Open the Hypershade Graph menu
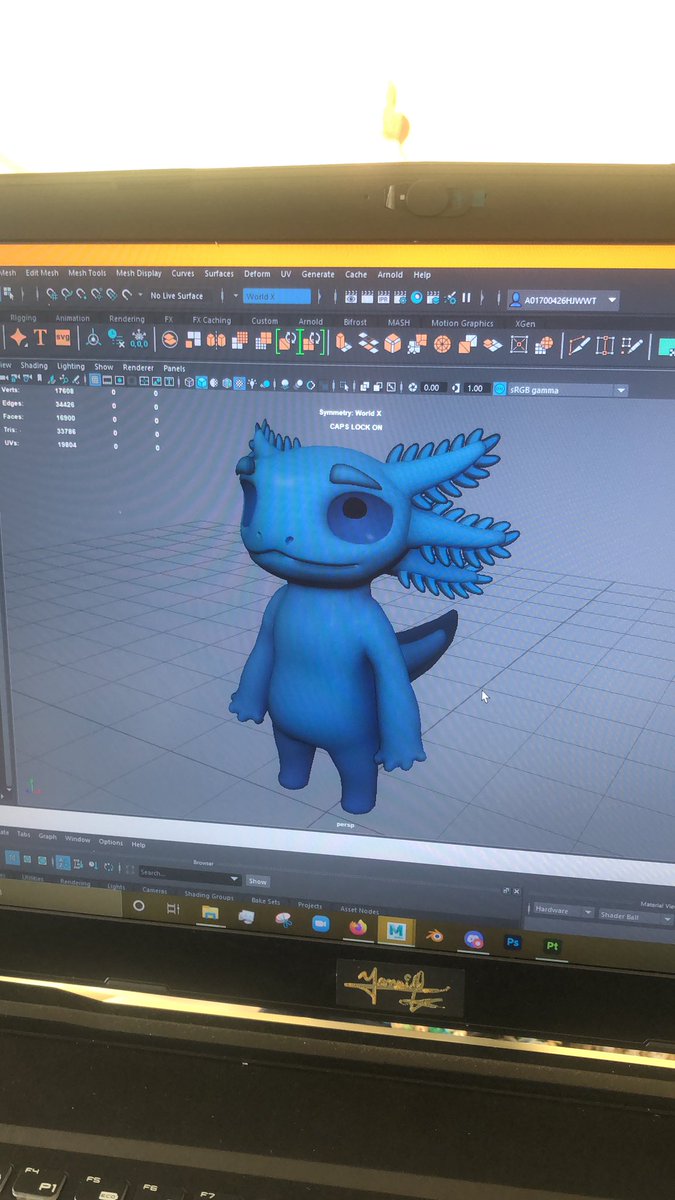 pos(47,836)
